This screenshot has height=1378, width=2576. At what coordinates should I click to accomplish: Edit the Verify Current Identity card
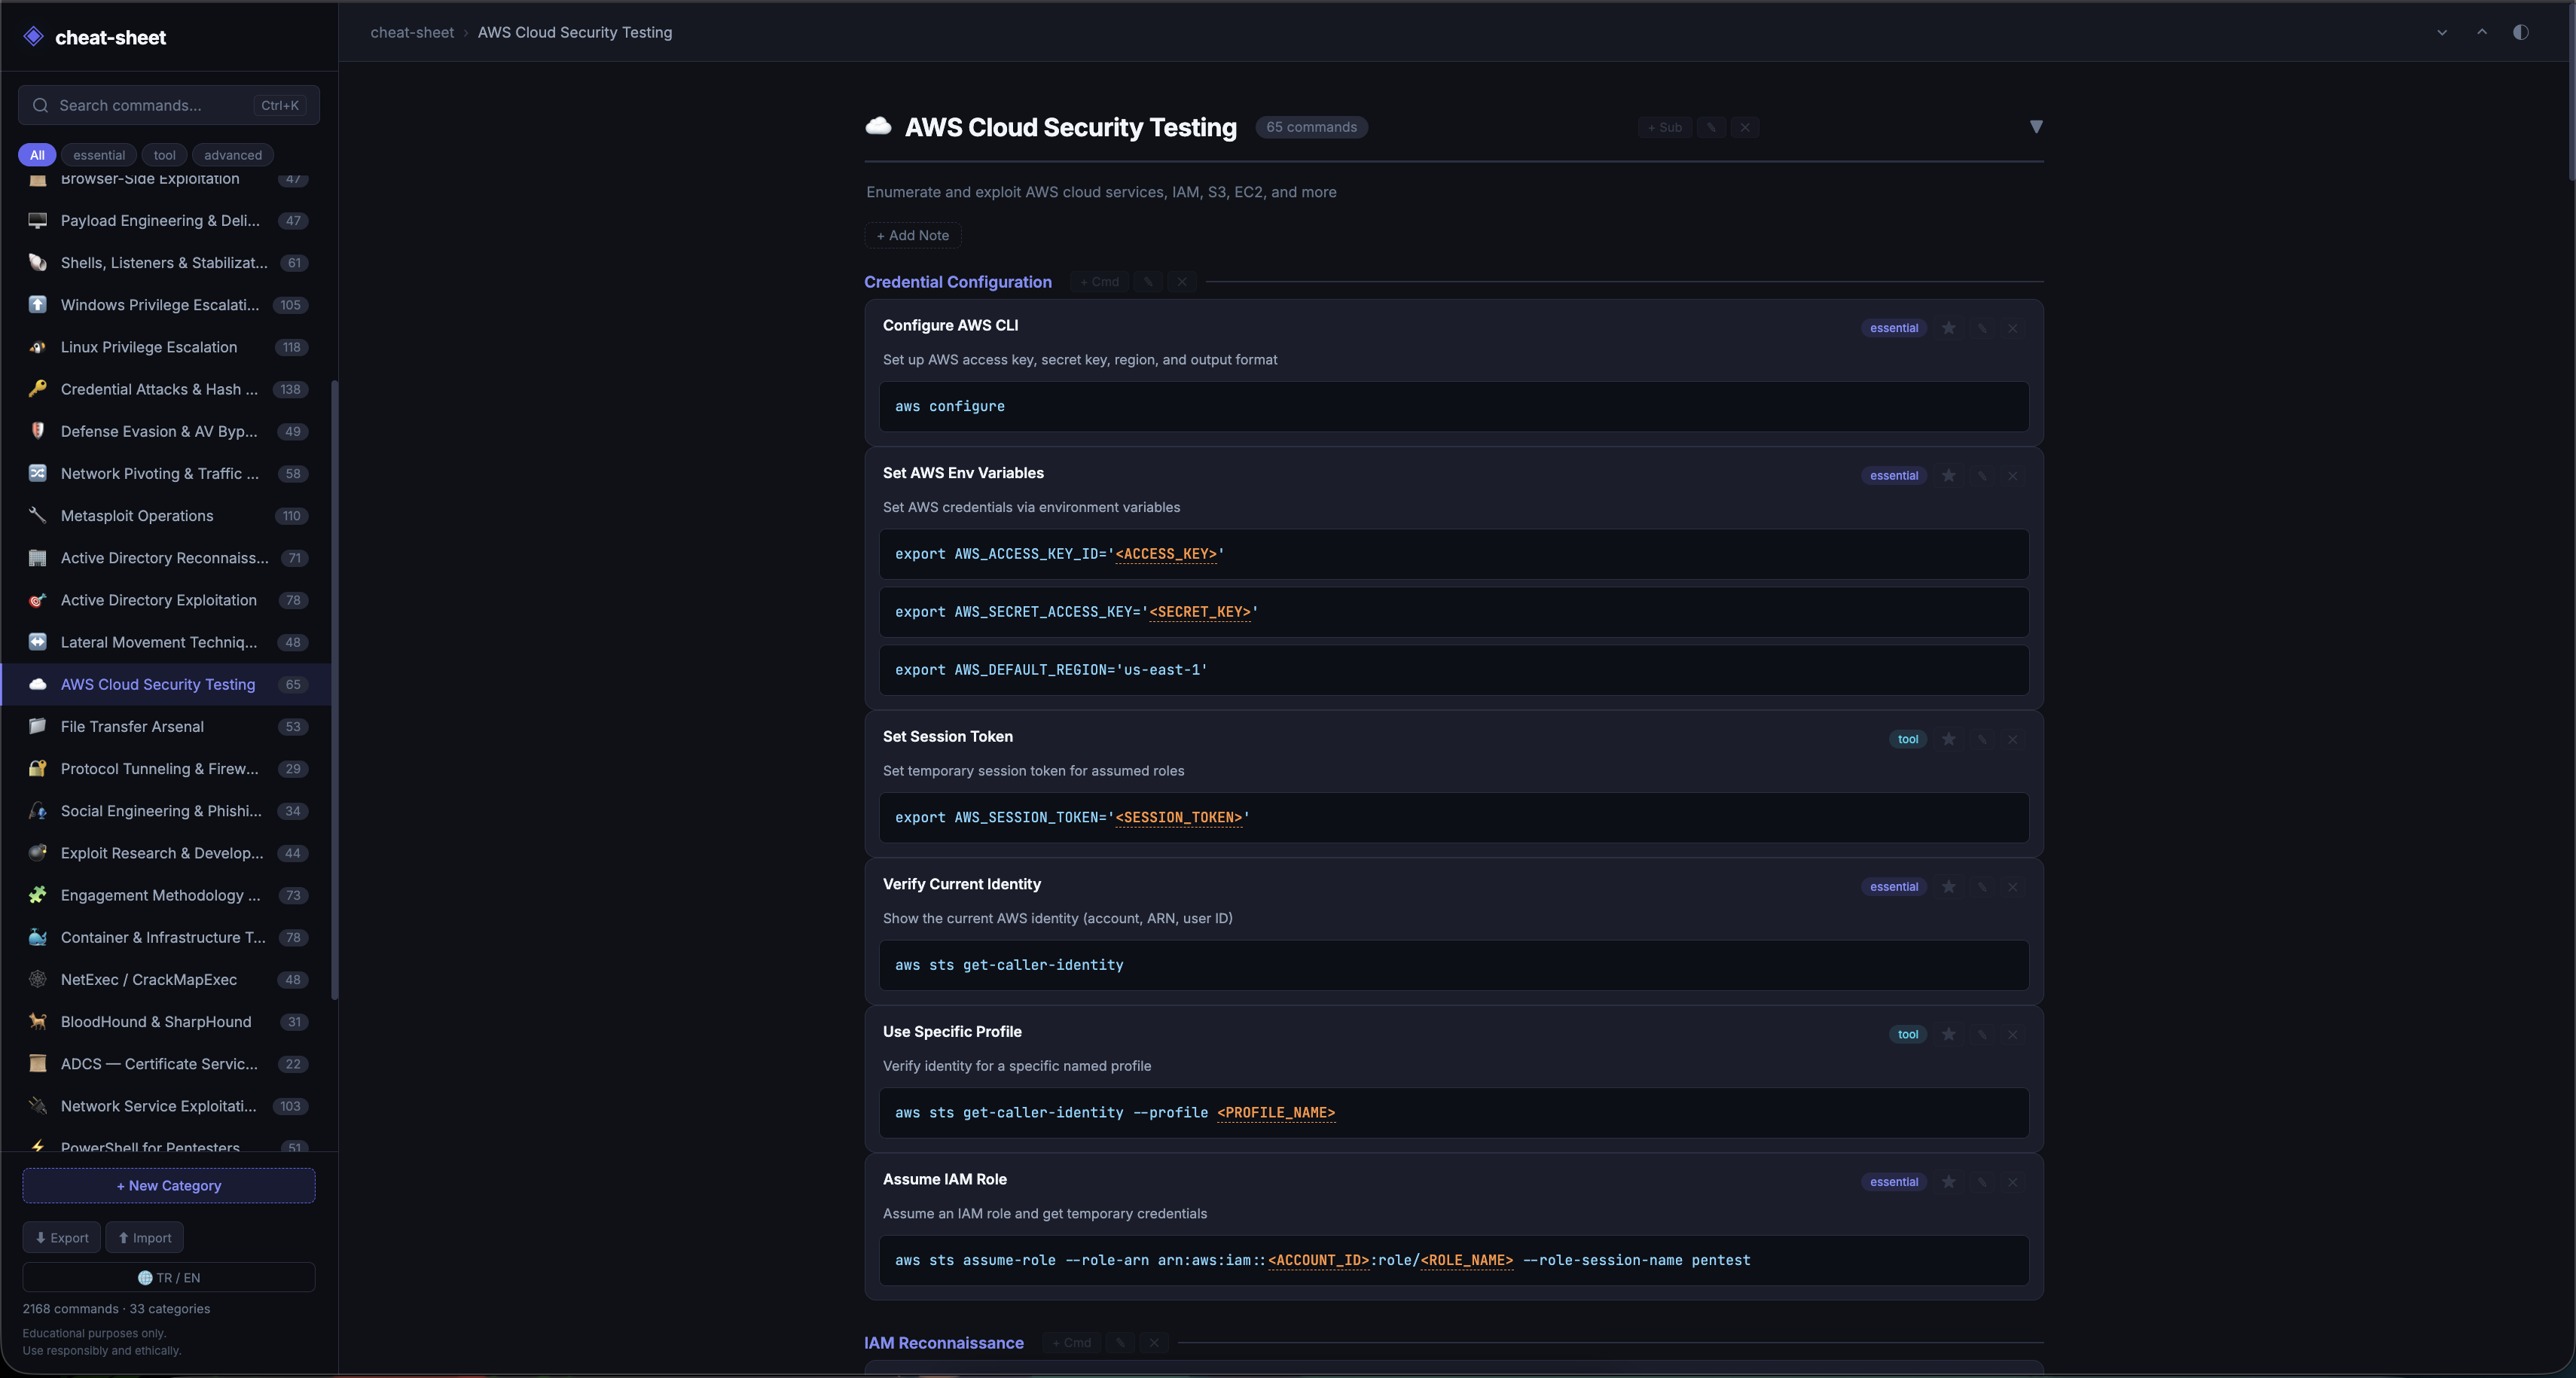[x=1981, y=887]
